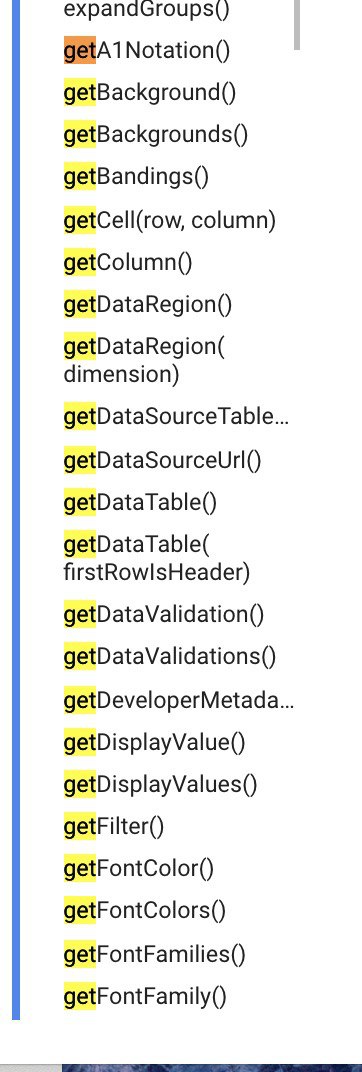Select the truncated getDataSourceTable… entry

click(177, 416)
